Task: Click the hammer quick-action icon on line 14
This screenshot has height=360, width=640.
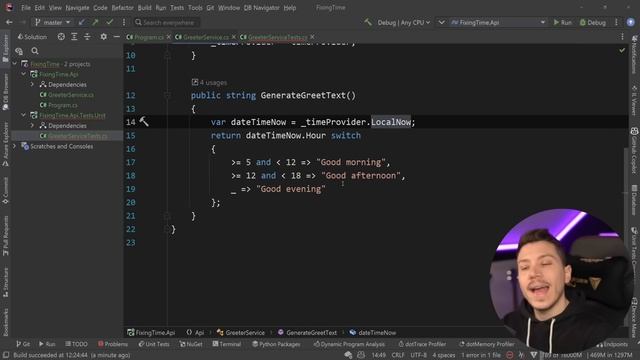Action: 144,121
